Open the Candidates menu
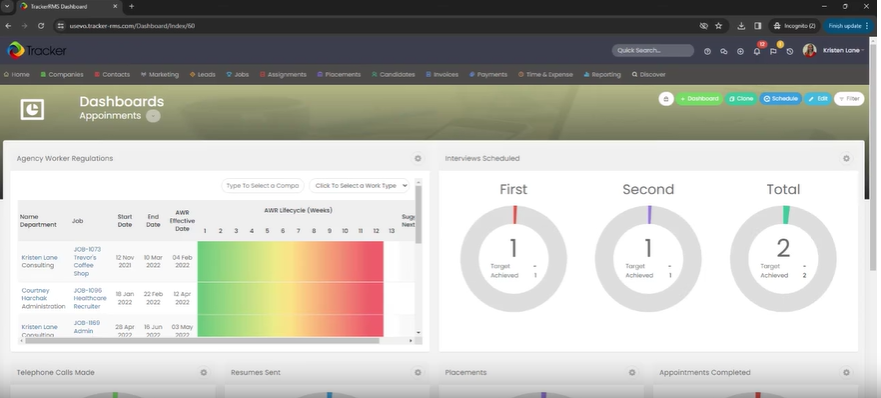This screenshot has width=881, height=398. click(393, 74)
